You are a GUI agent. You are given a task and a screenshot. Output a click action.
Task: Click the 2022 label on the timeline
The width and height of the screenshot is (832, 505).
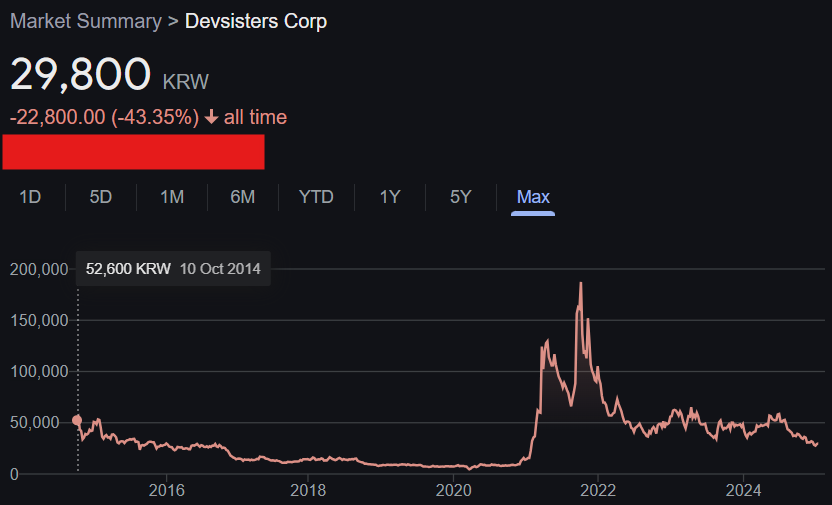[598, 490]
